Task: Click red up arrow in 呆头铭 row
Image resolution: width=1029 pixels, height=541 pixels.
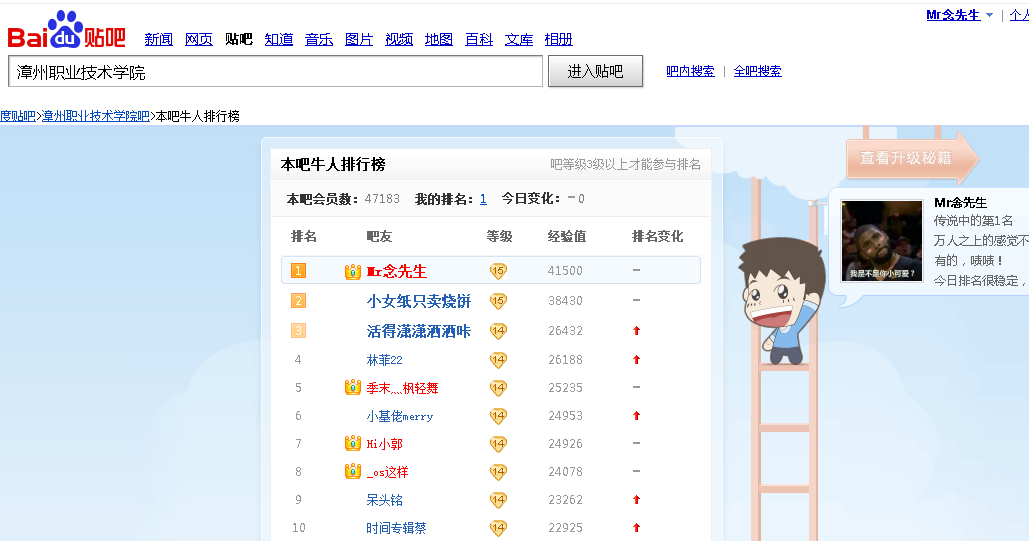Action: tap(636, 500)
